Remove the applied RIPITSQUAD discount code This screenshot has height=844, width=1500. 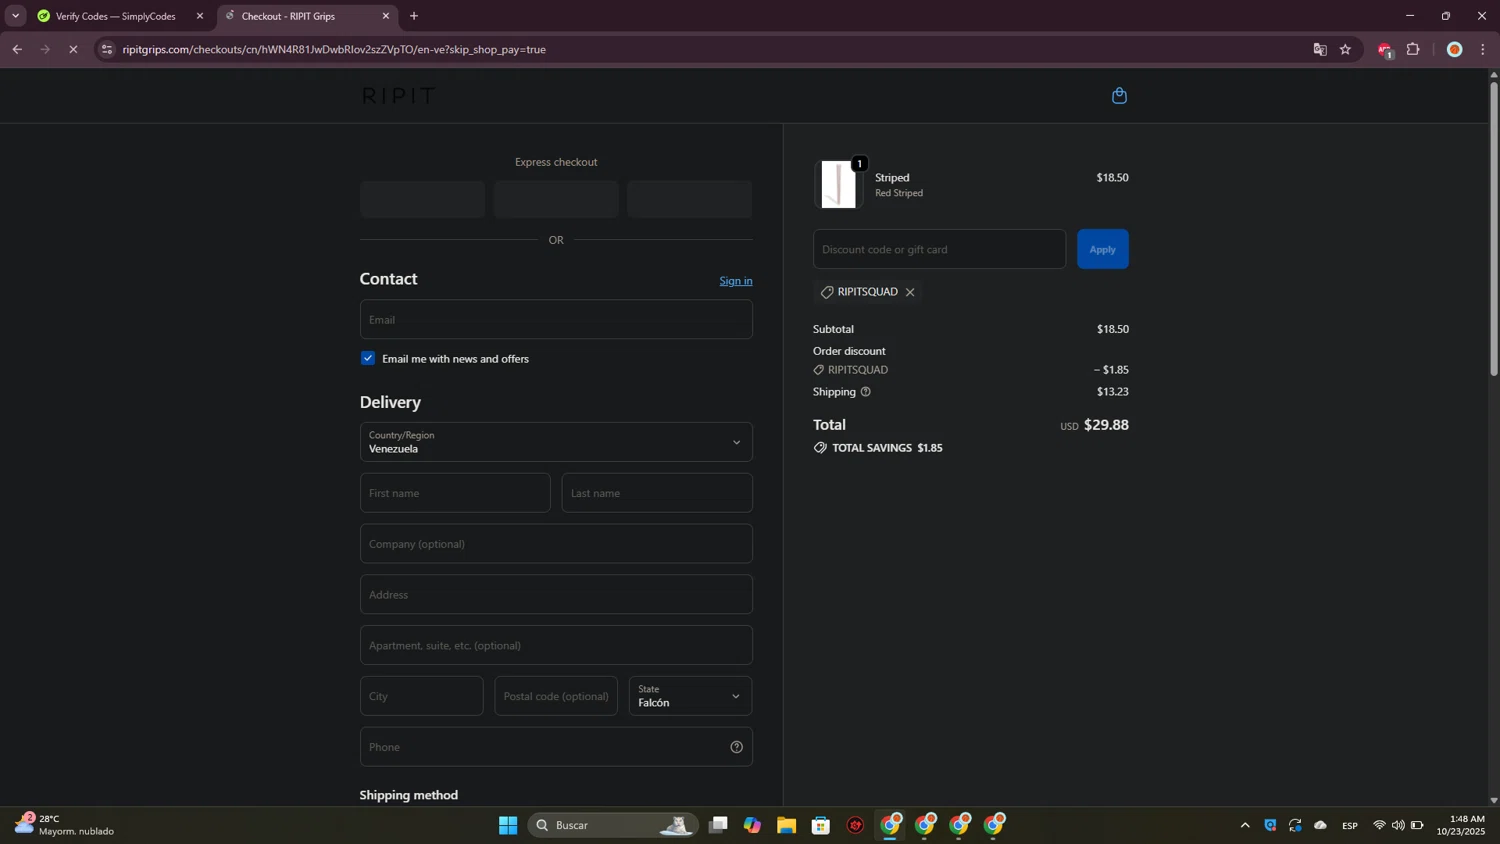point(910,292)
